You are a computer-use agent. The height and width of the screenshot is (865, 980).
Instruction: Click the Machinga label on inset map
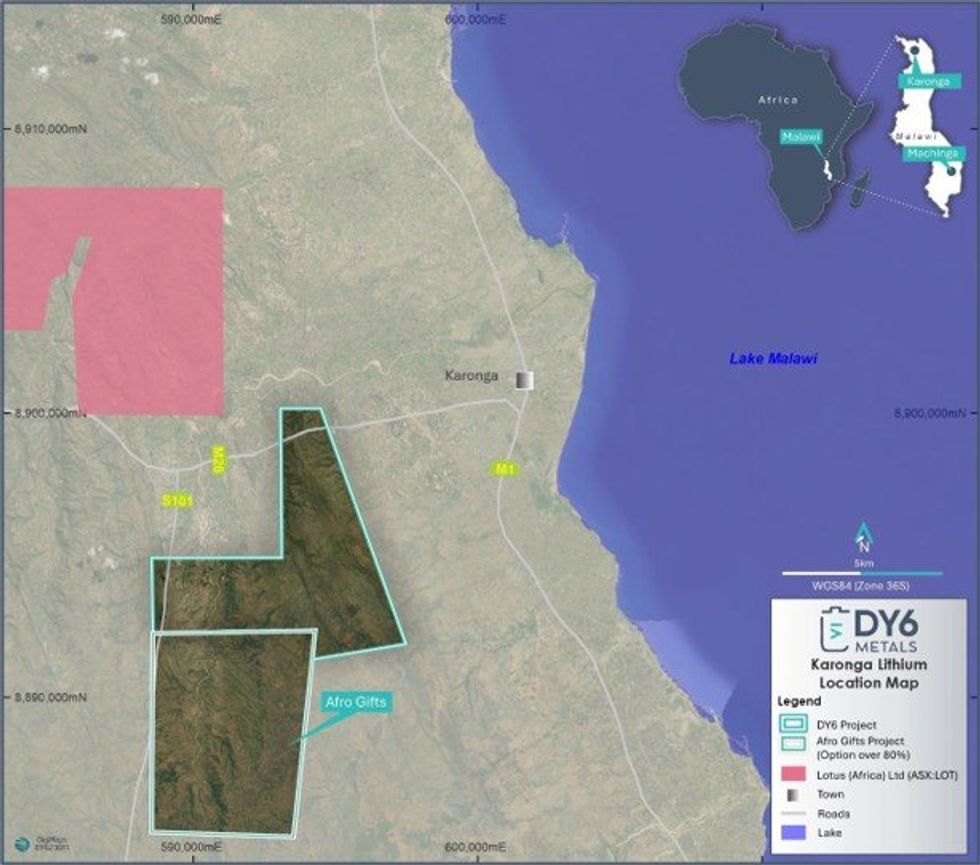(x=933, y=153)
